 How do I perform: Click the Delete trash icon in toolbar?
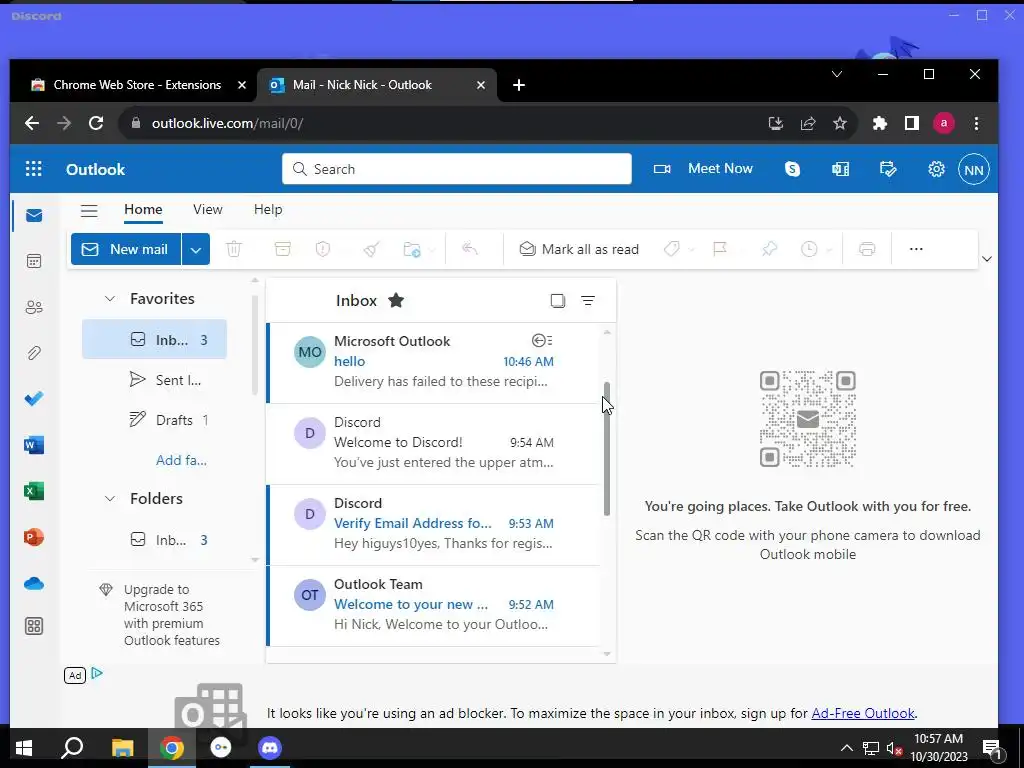coord(234,249)
